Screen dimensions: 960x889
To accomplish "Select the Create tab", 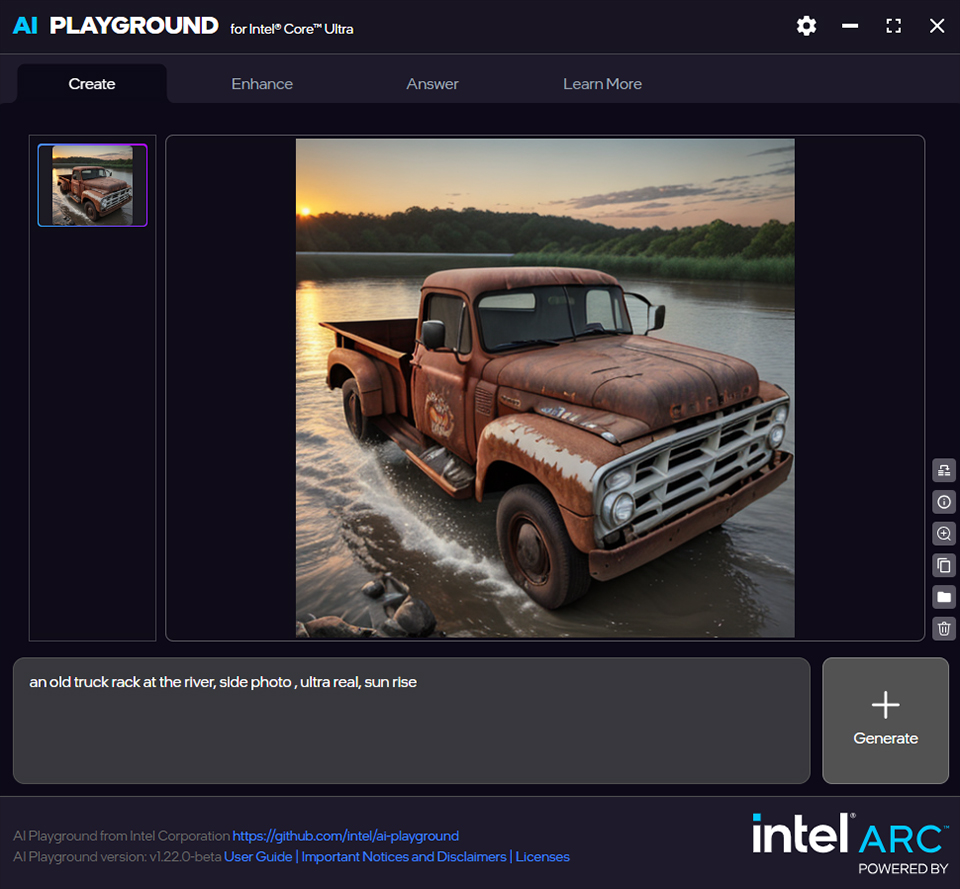I will [x=91, y=84].
